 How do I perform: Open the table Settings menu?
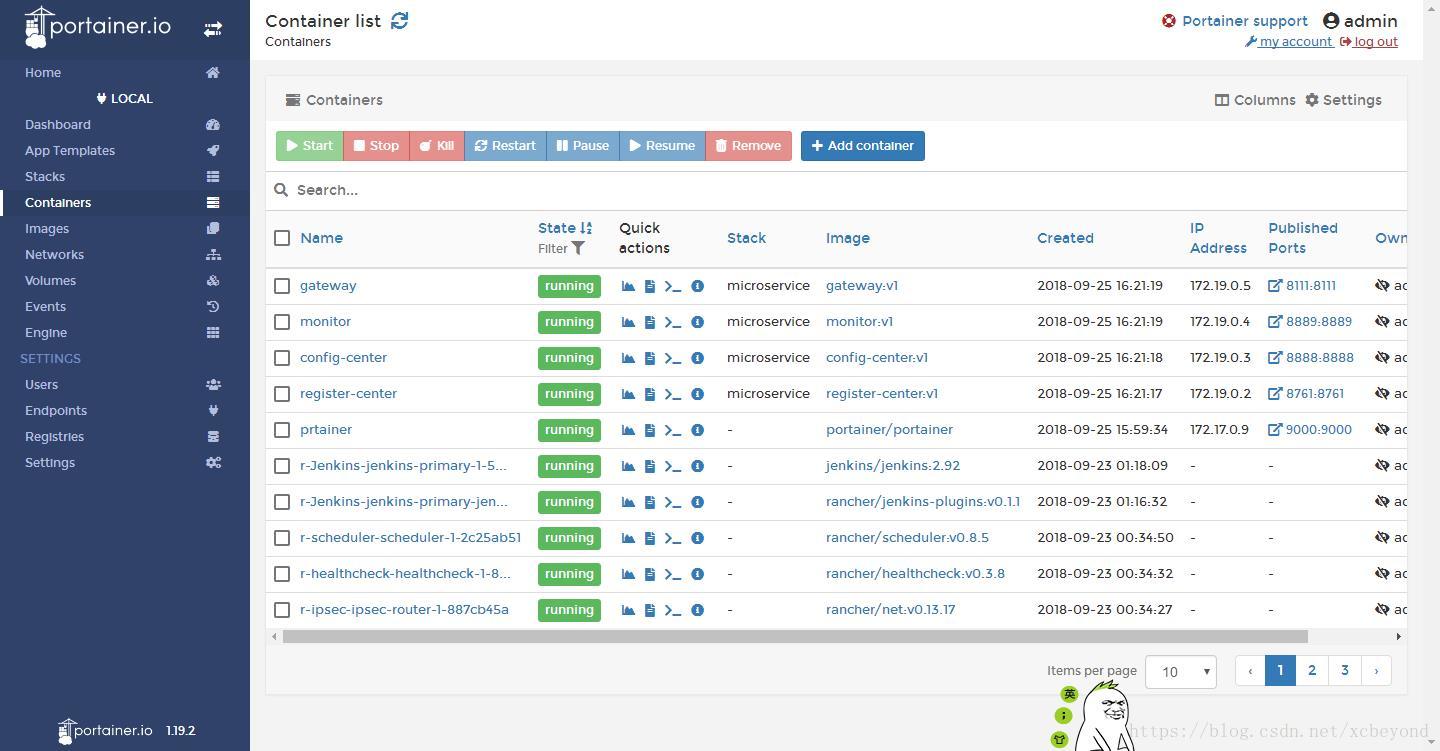pyautogui.click(x=1343, y=100)
